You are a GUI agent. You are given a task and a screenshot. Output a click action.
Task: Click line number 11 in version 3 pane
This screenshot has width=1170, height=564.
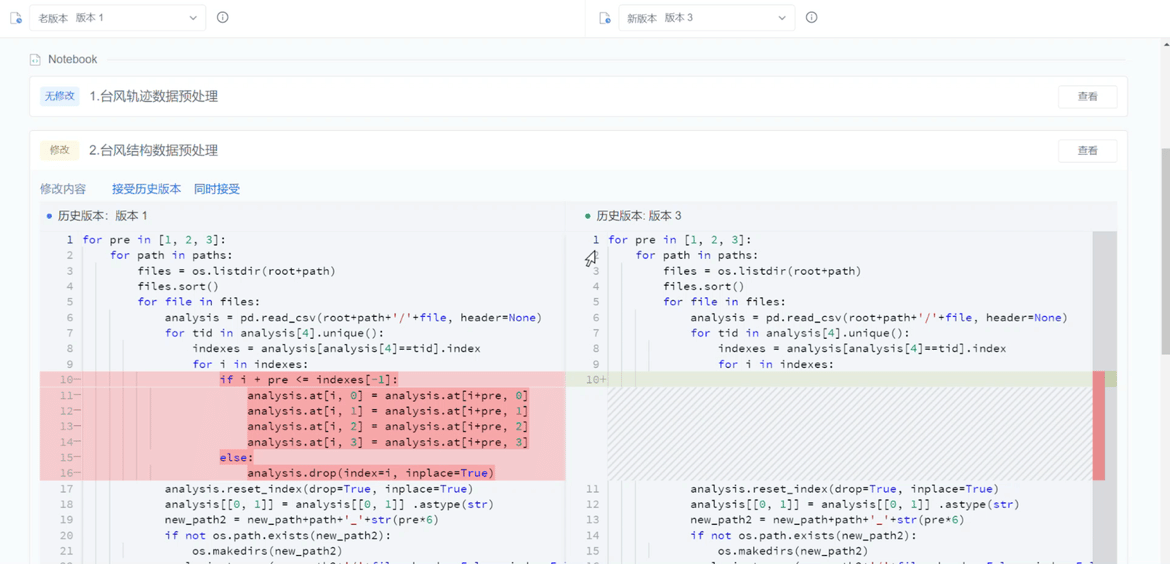click(x=593, y=489)
